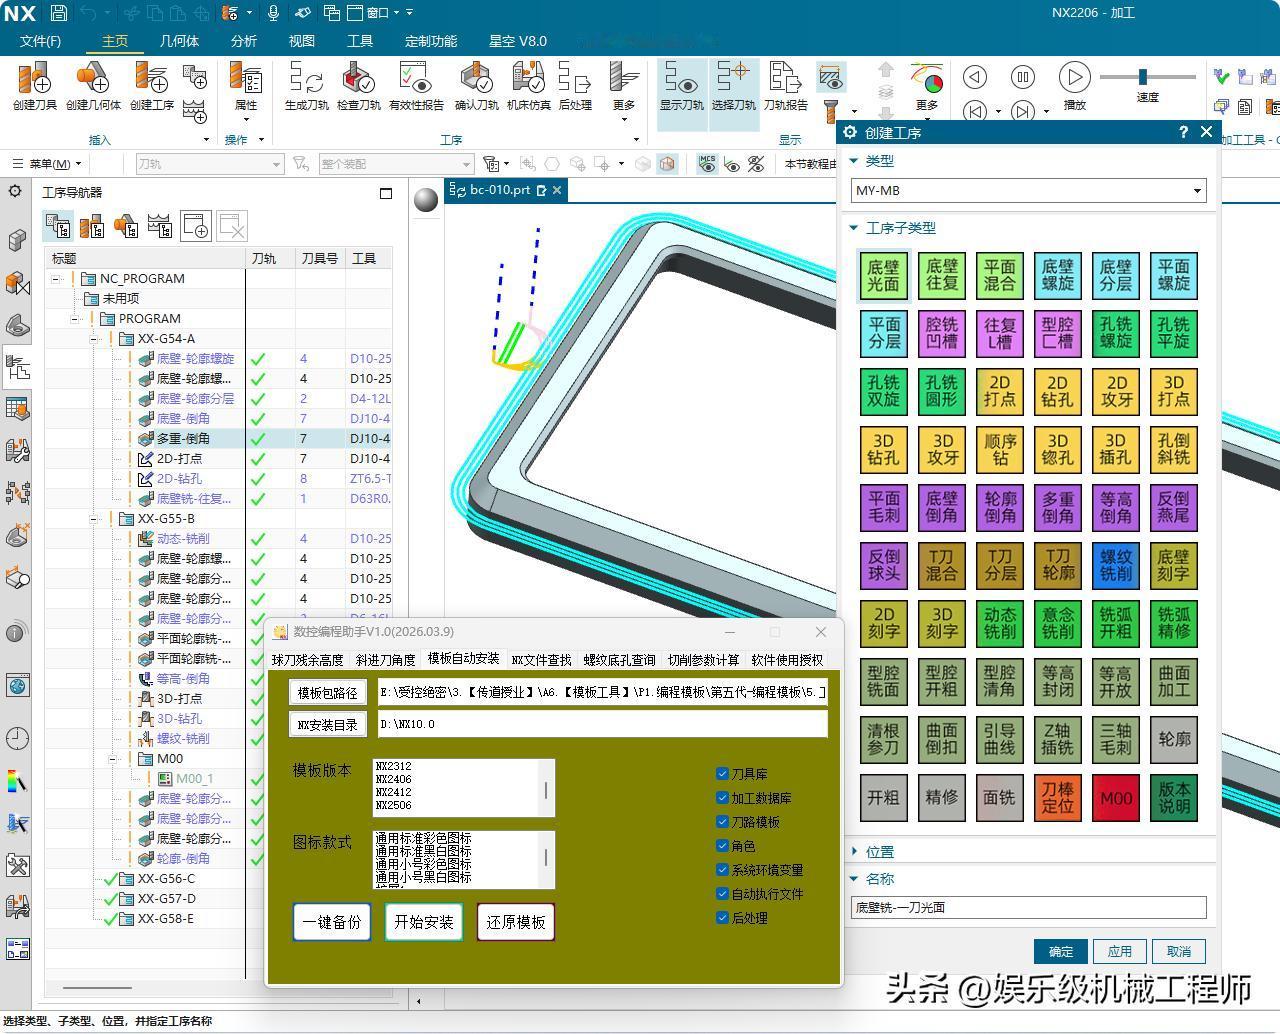This screenshot has height=1034, width=1280.
Task: Select the 曲面加工 operation subtype
Action: [1173, 682]
